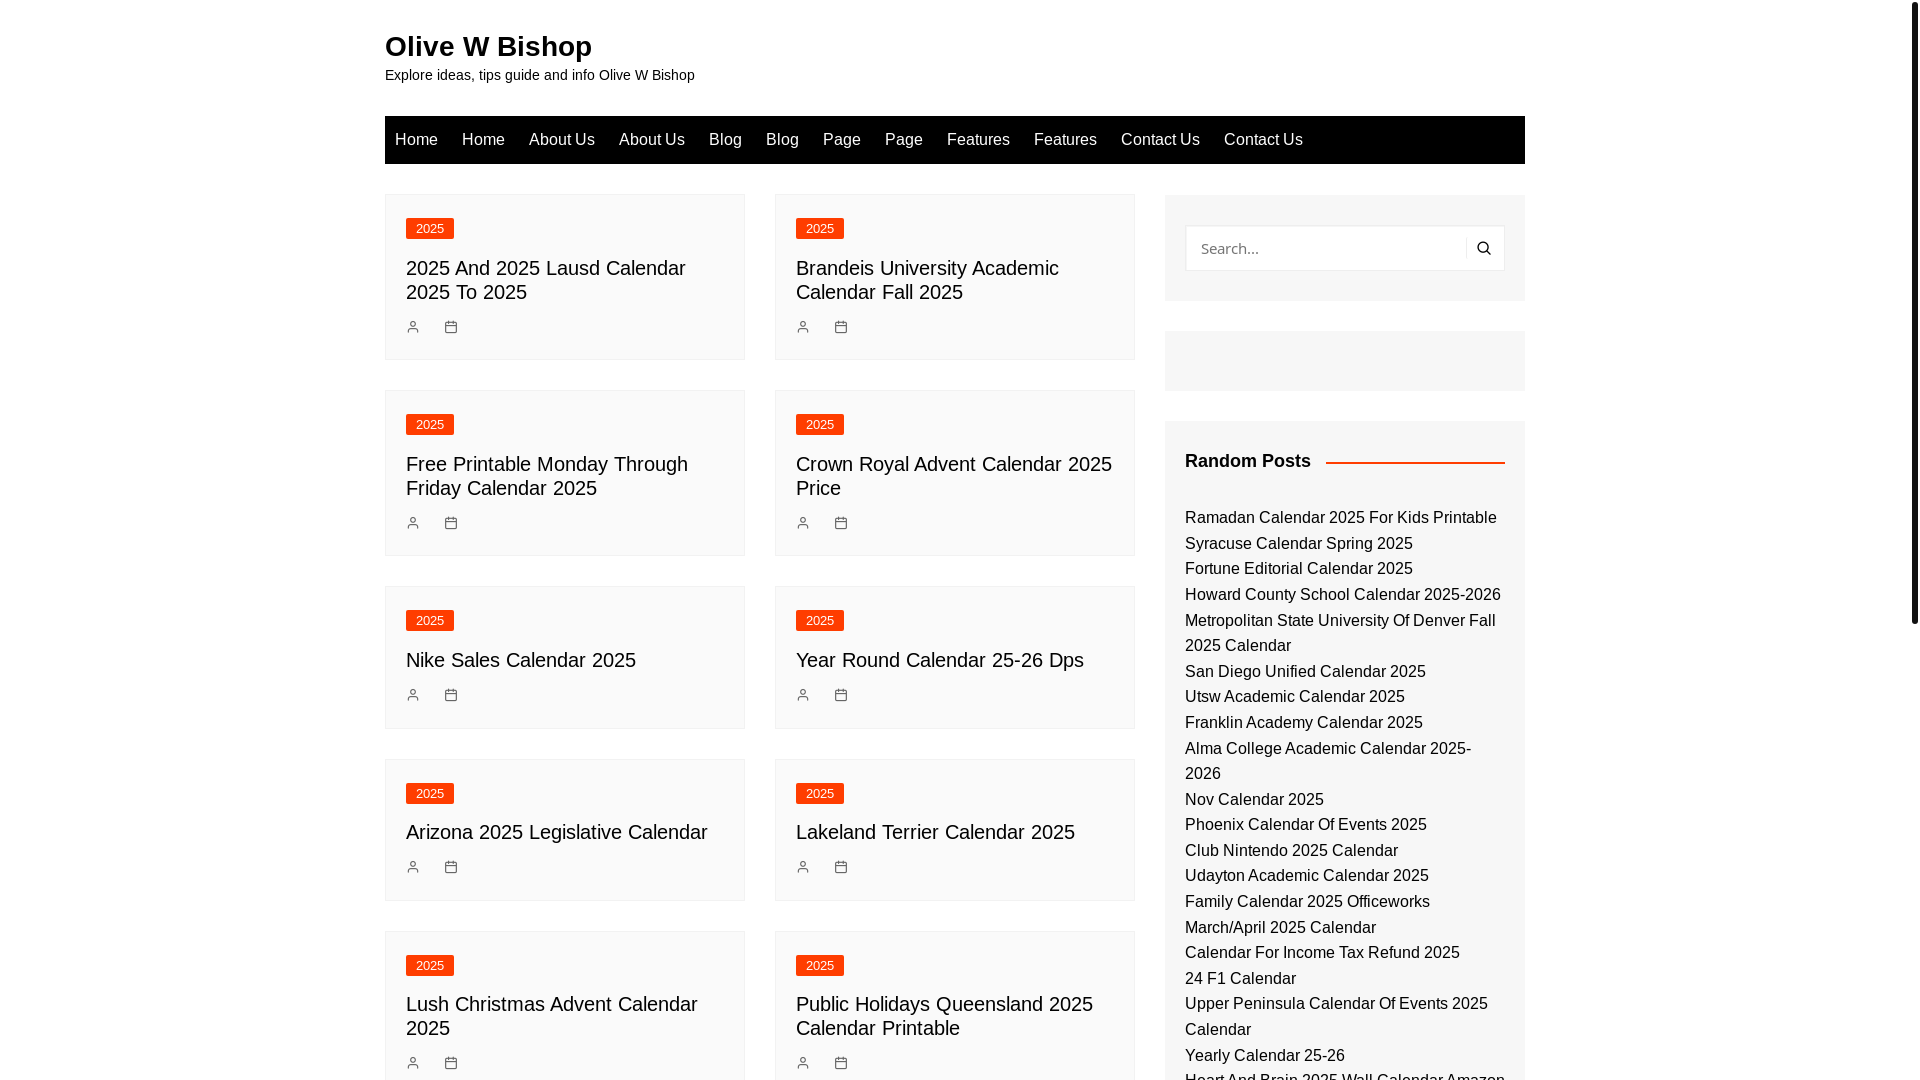Click date icon under Year Round Calendar post
This screenshot has height=1080, width=1920.
pyautogui.click(x=841, y=695)
